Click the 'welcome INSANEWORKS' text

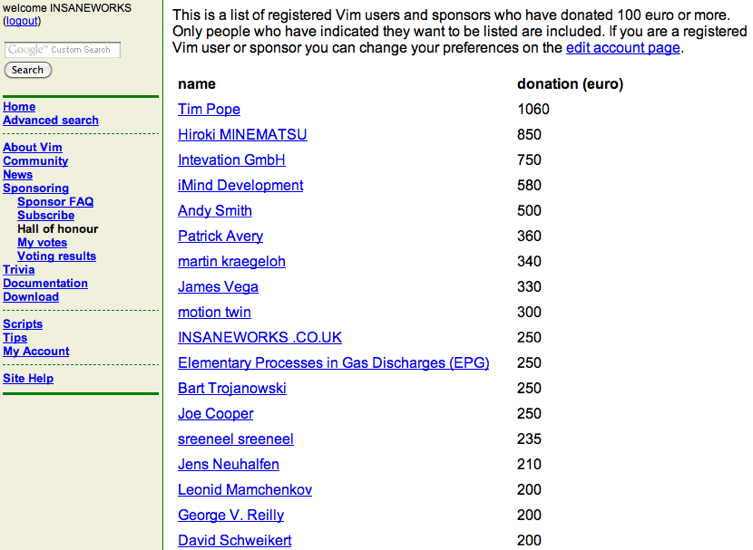coord(67,8)
